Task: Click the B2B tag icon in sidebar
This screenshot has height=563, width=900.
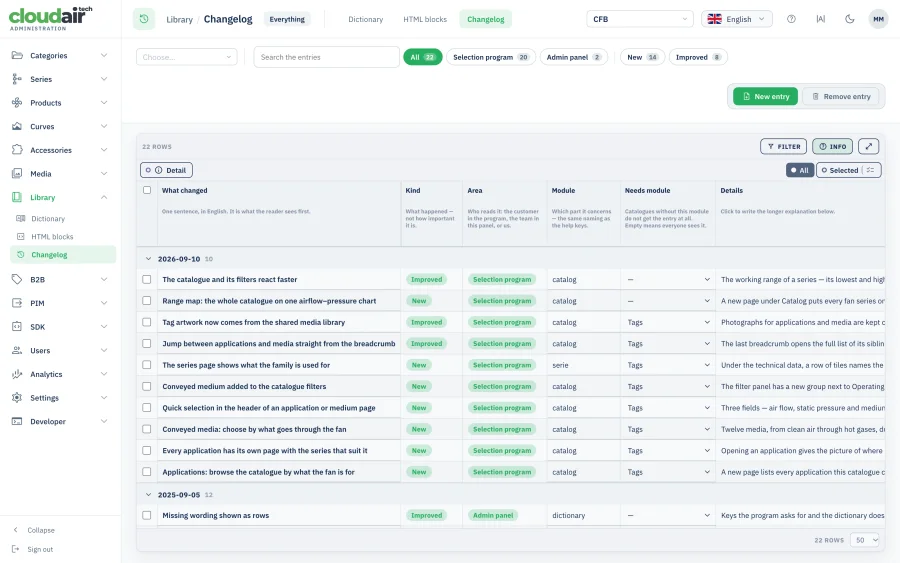Action: [17, 279]
